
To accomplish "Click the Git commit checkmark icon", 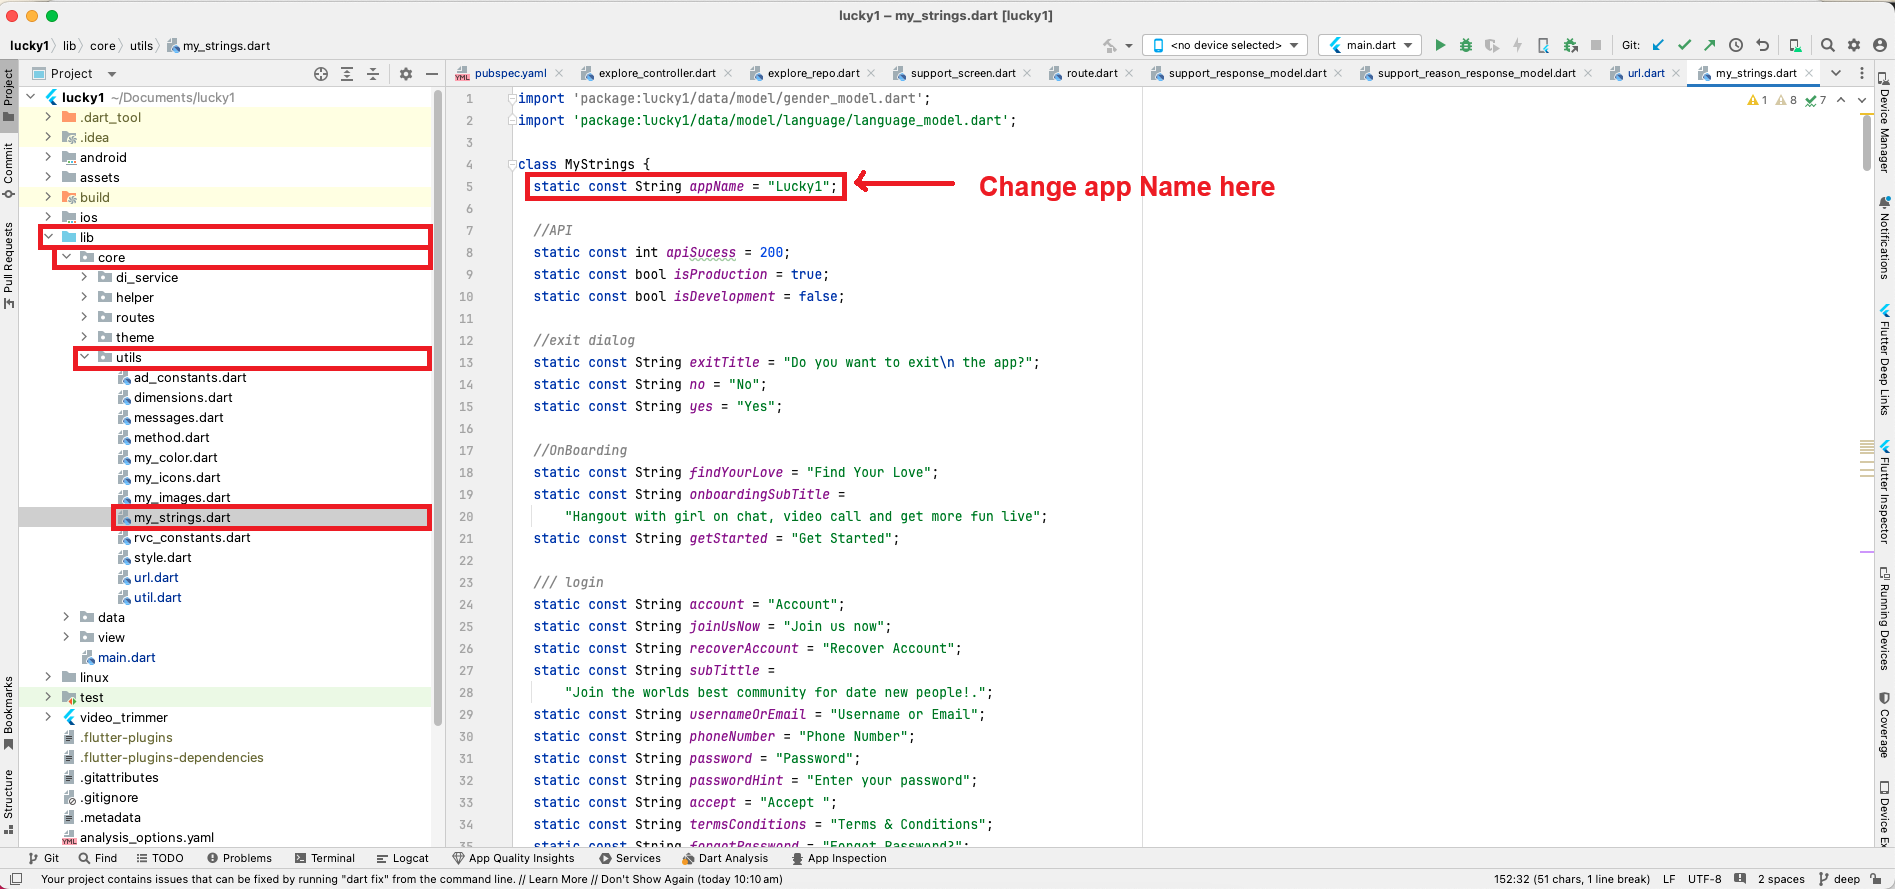I will (1684, 45).
